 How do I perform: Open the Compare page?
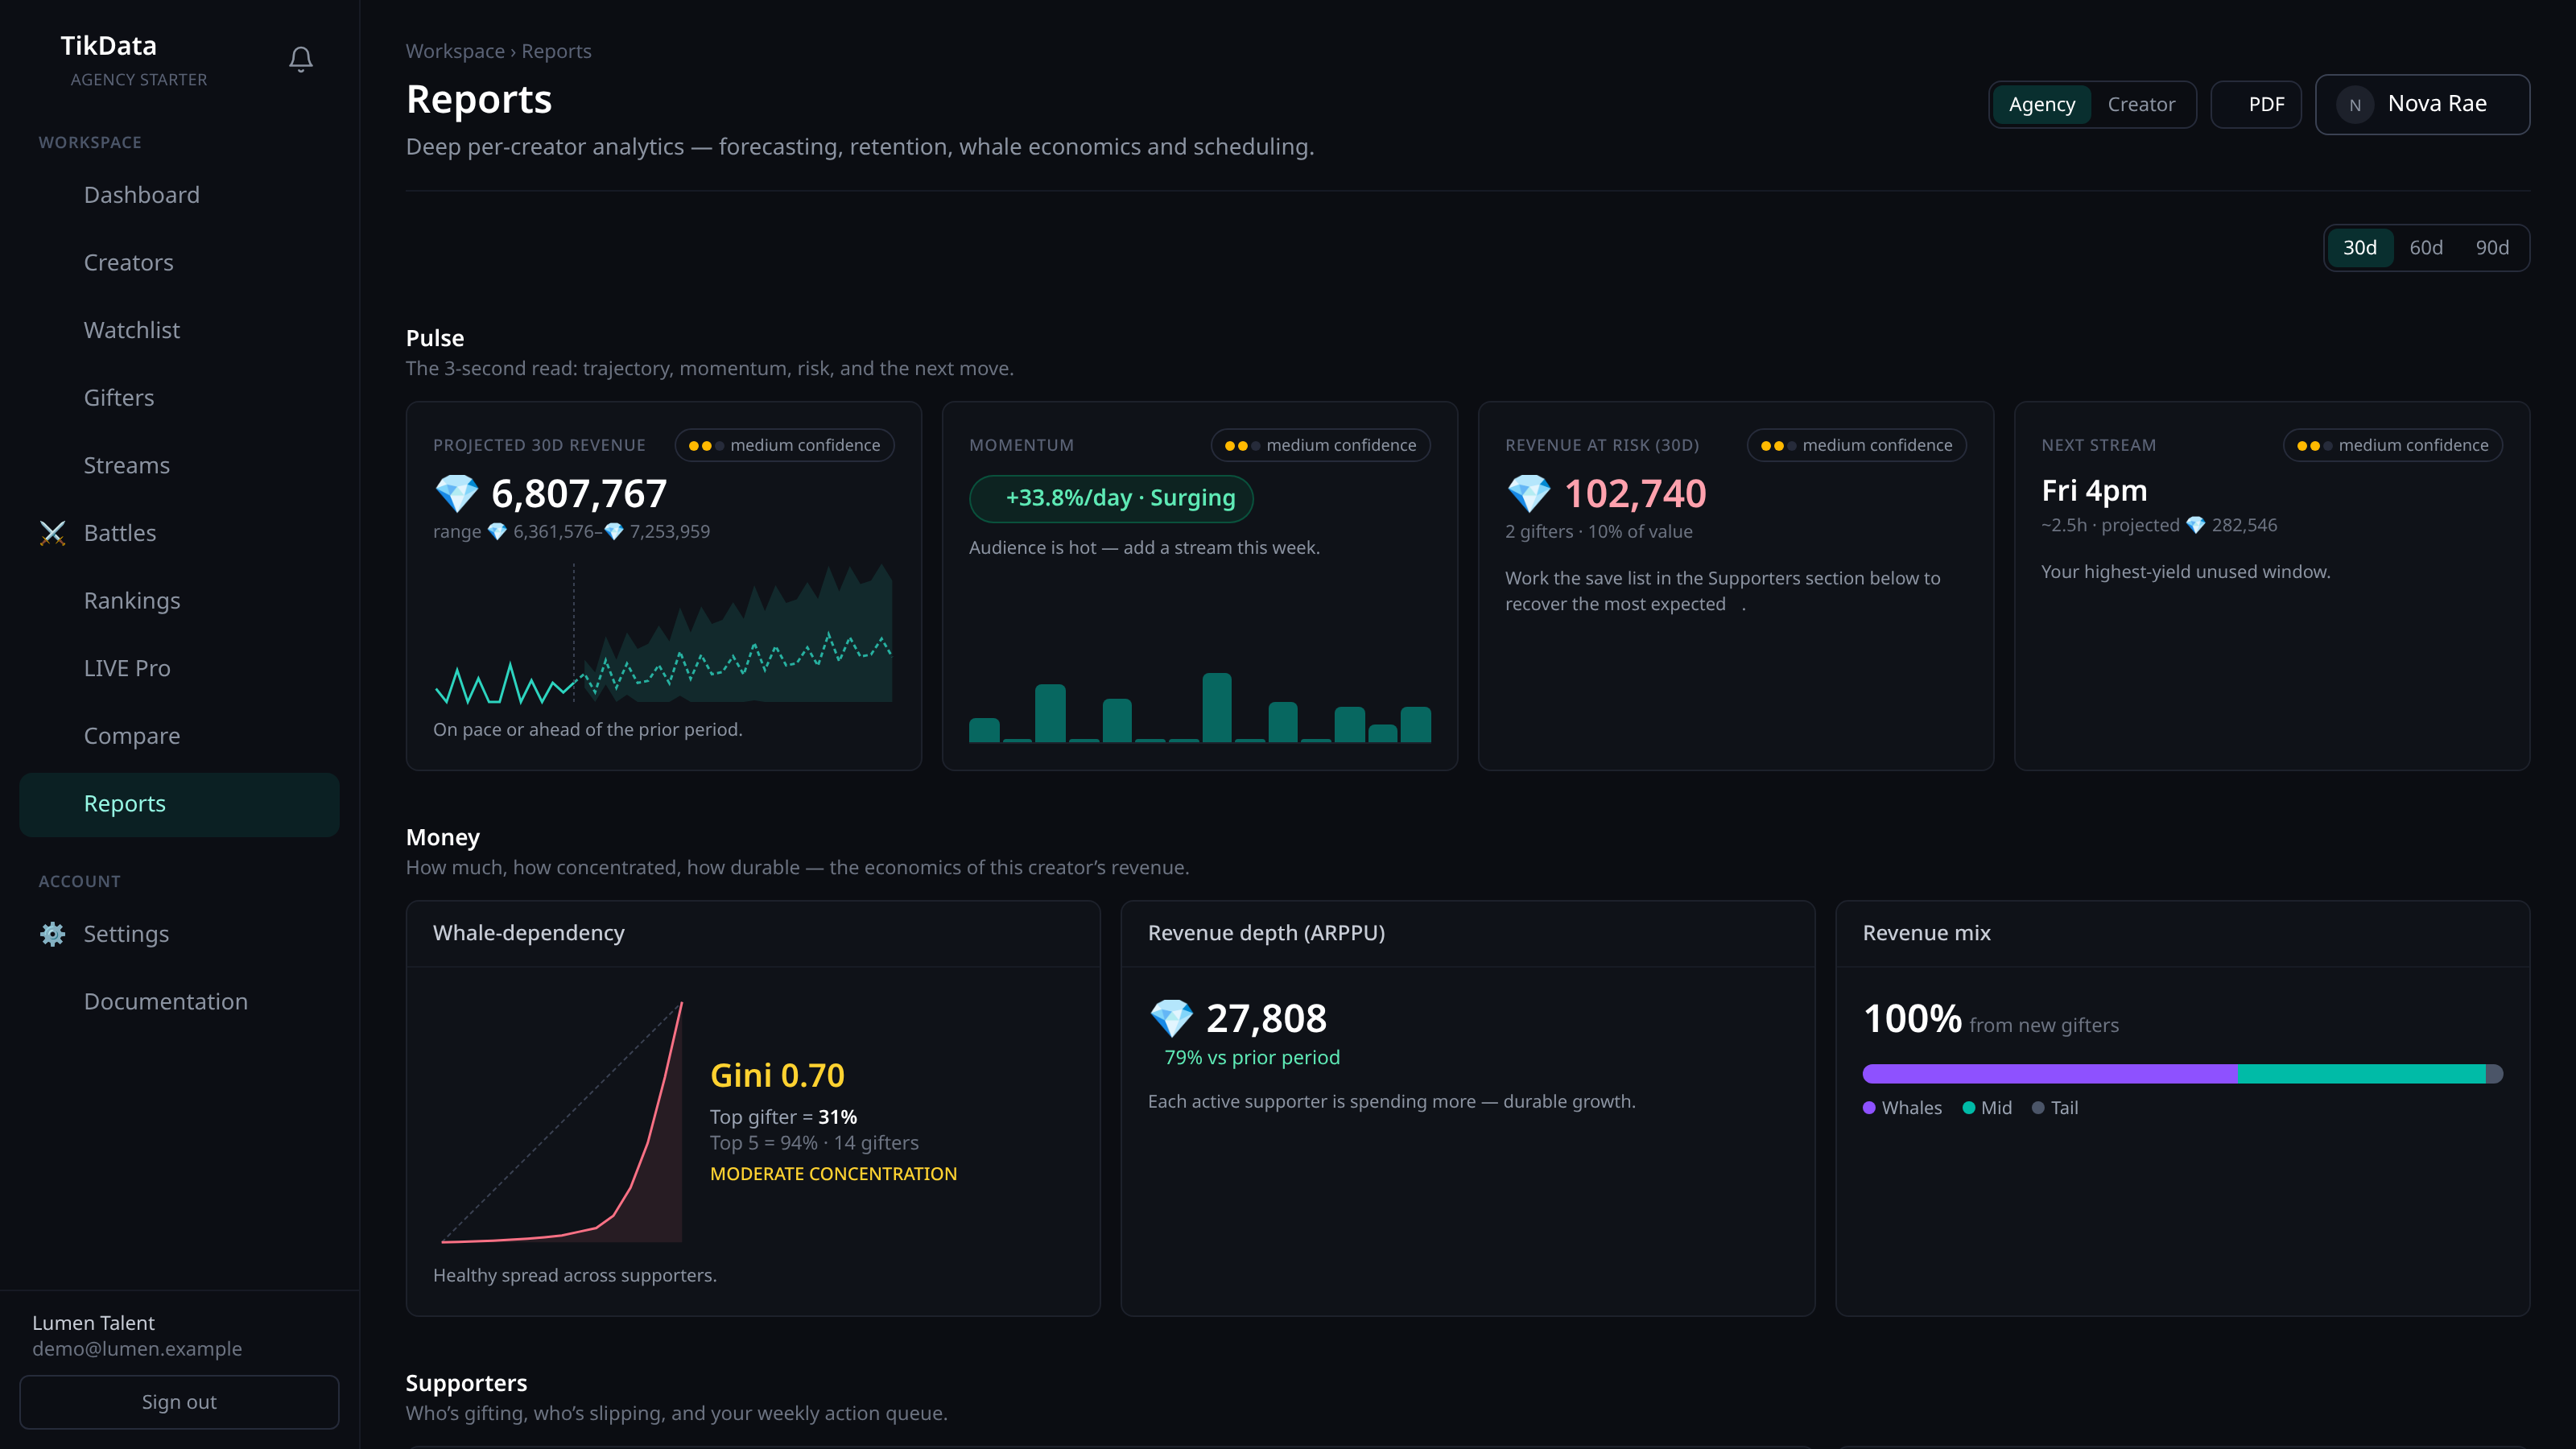point(179,736)
